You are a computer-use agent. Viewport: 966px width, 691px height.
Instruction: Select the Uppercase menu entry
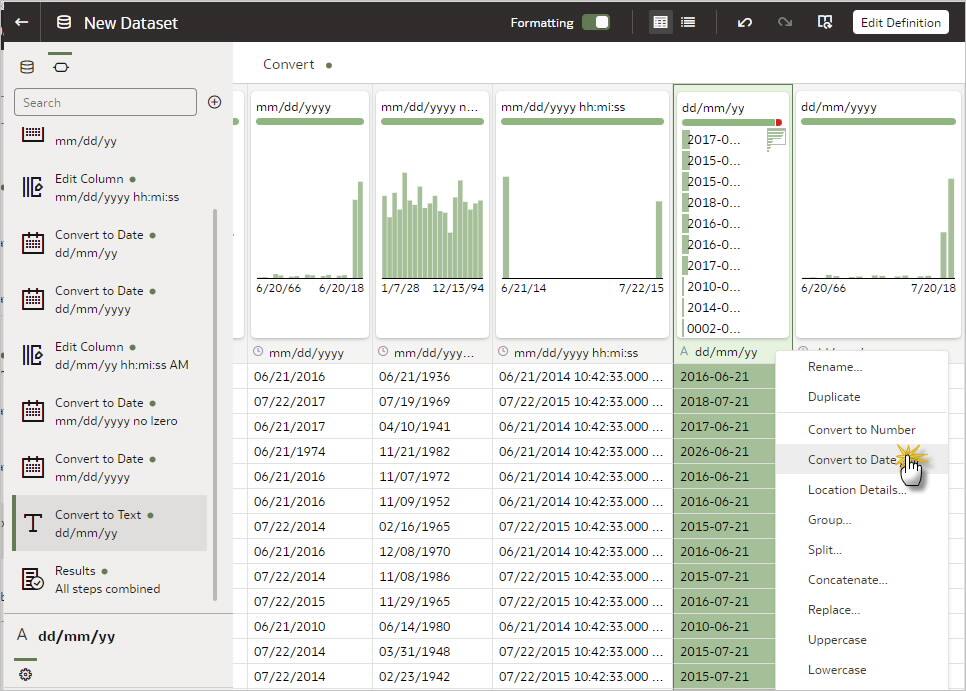click(837, 640)
